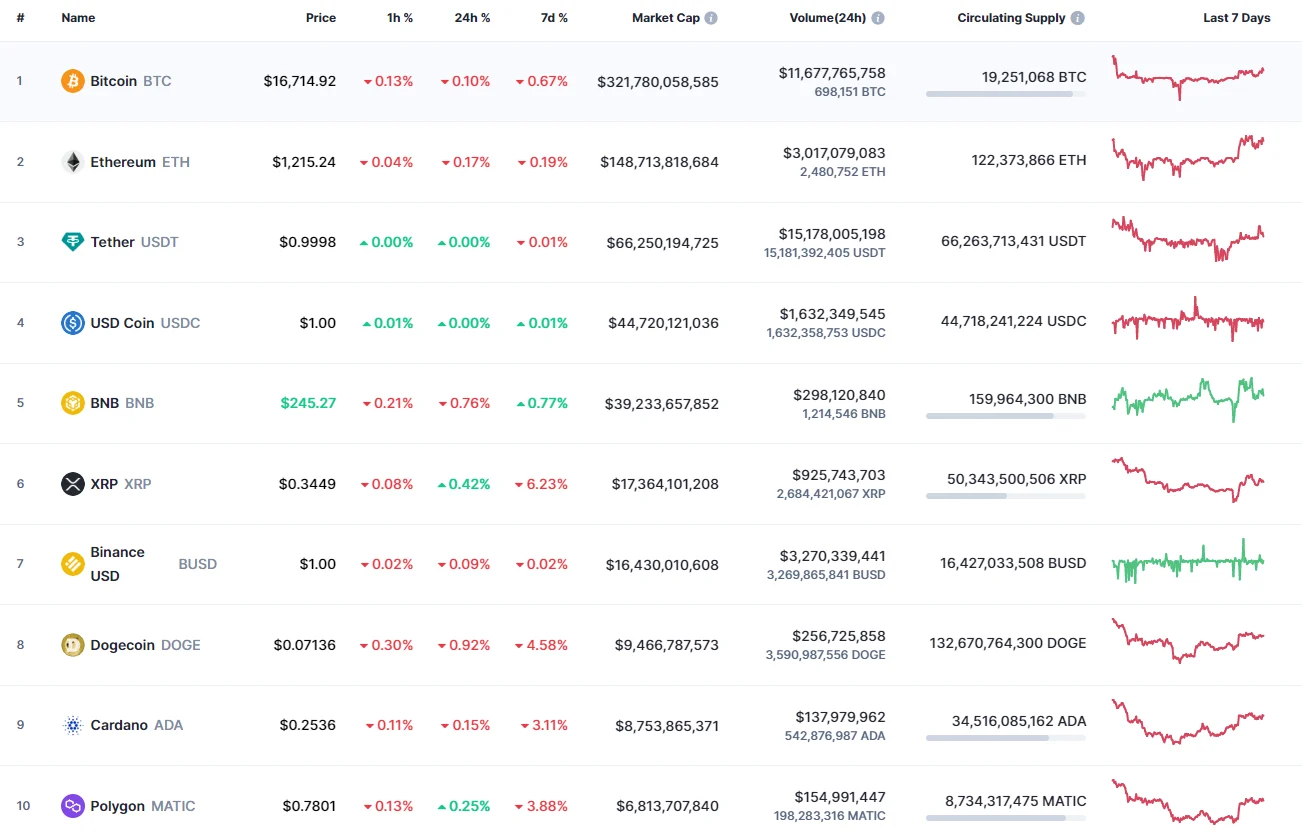Click the BNB coin logo
This screenshot has height=838, width=1302.
click(x=71, y=403)
